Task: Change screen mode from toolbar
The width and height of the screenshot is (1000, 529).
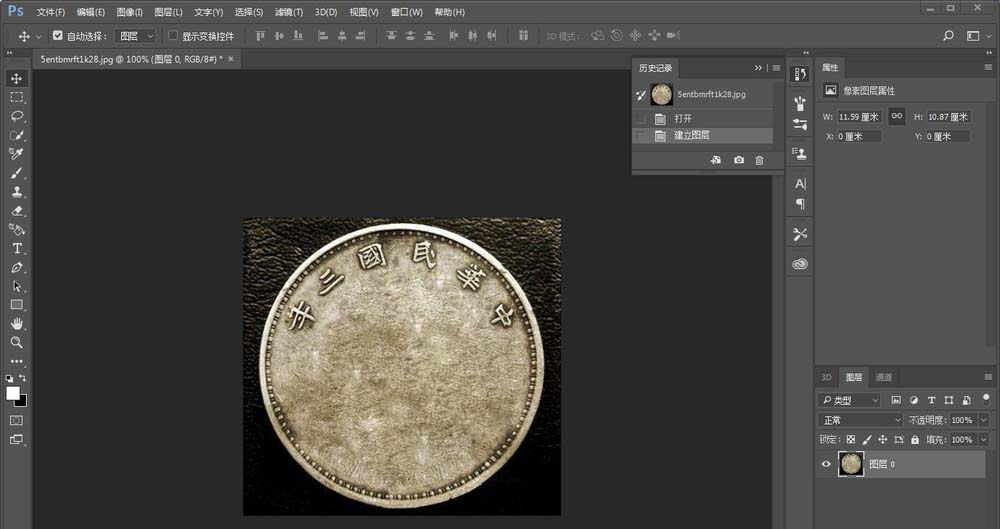Action: (x=17, y=440)
